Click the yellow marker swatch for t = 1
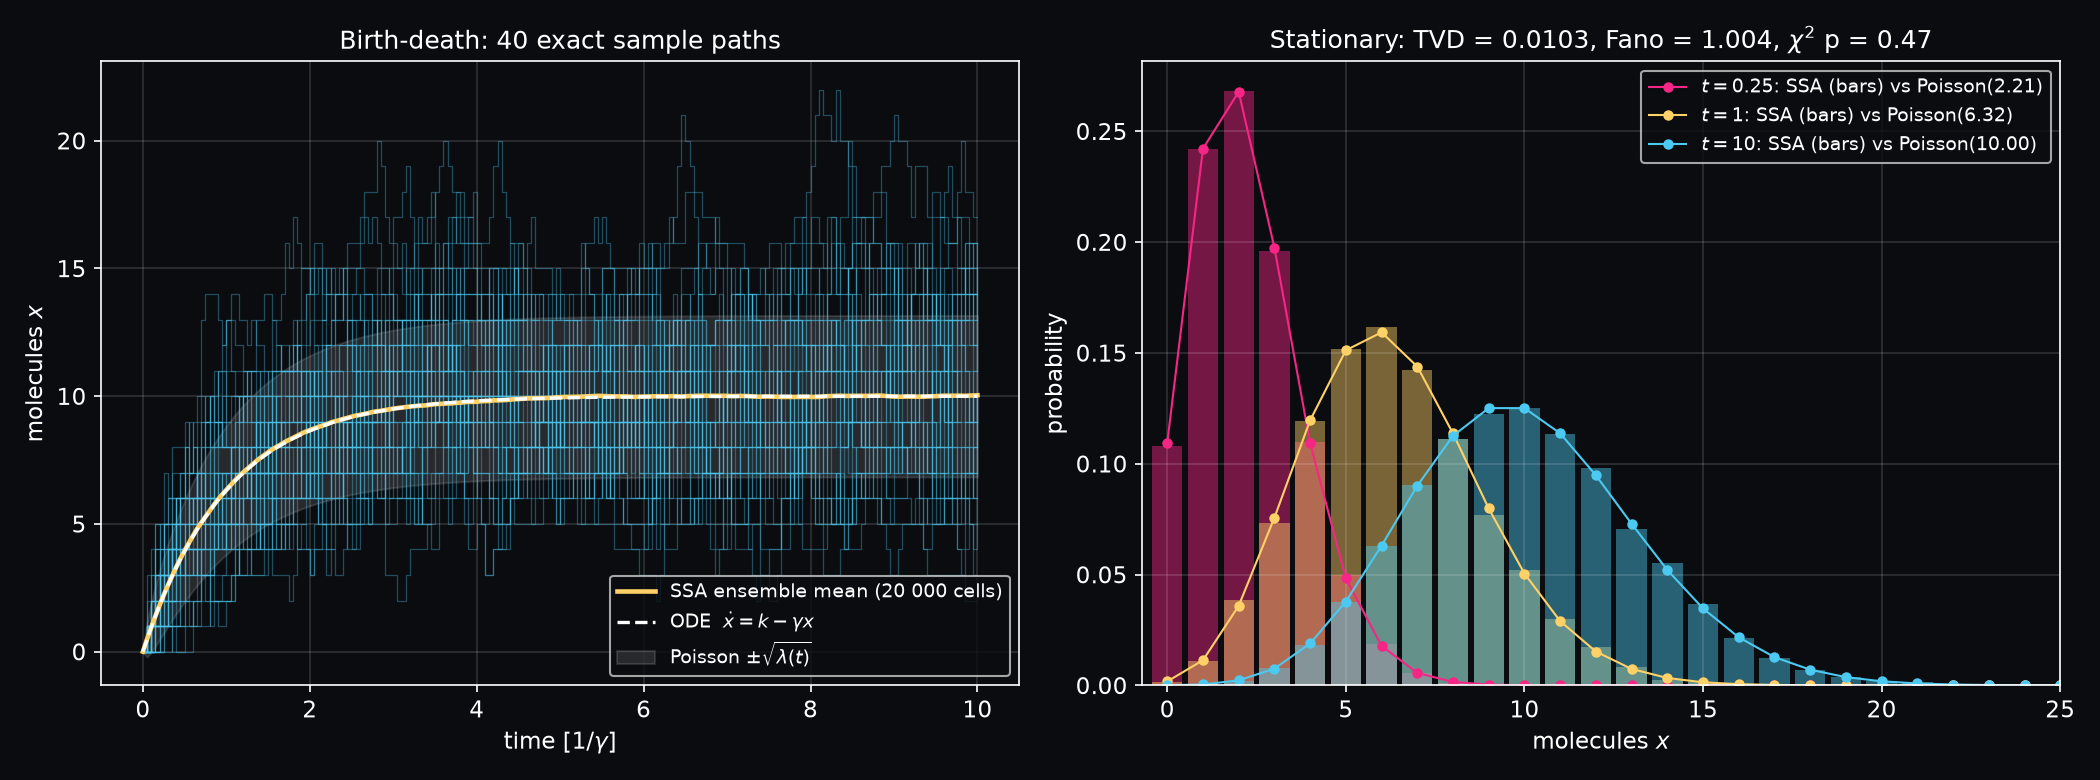Image resolution: width=2100 pixels, height=780 pixels. point(1668,116)
